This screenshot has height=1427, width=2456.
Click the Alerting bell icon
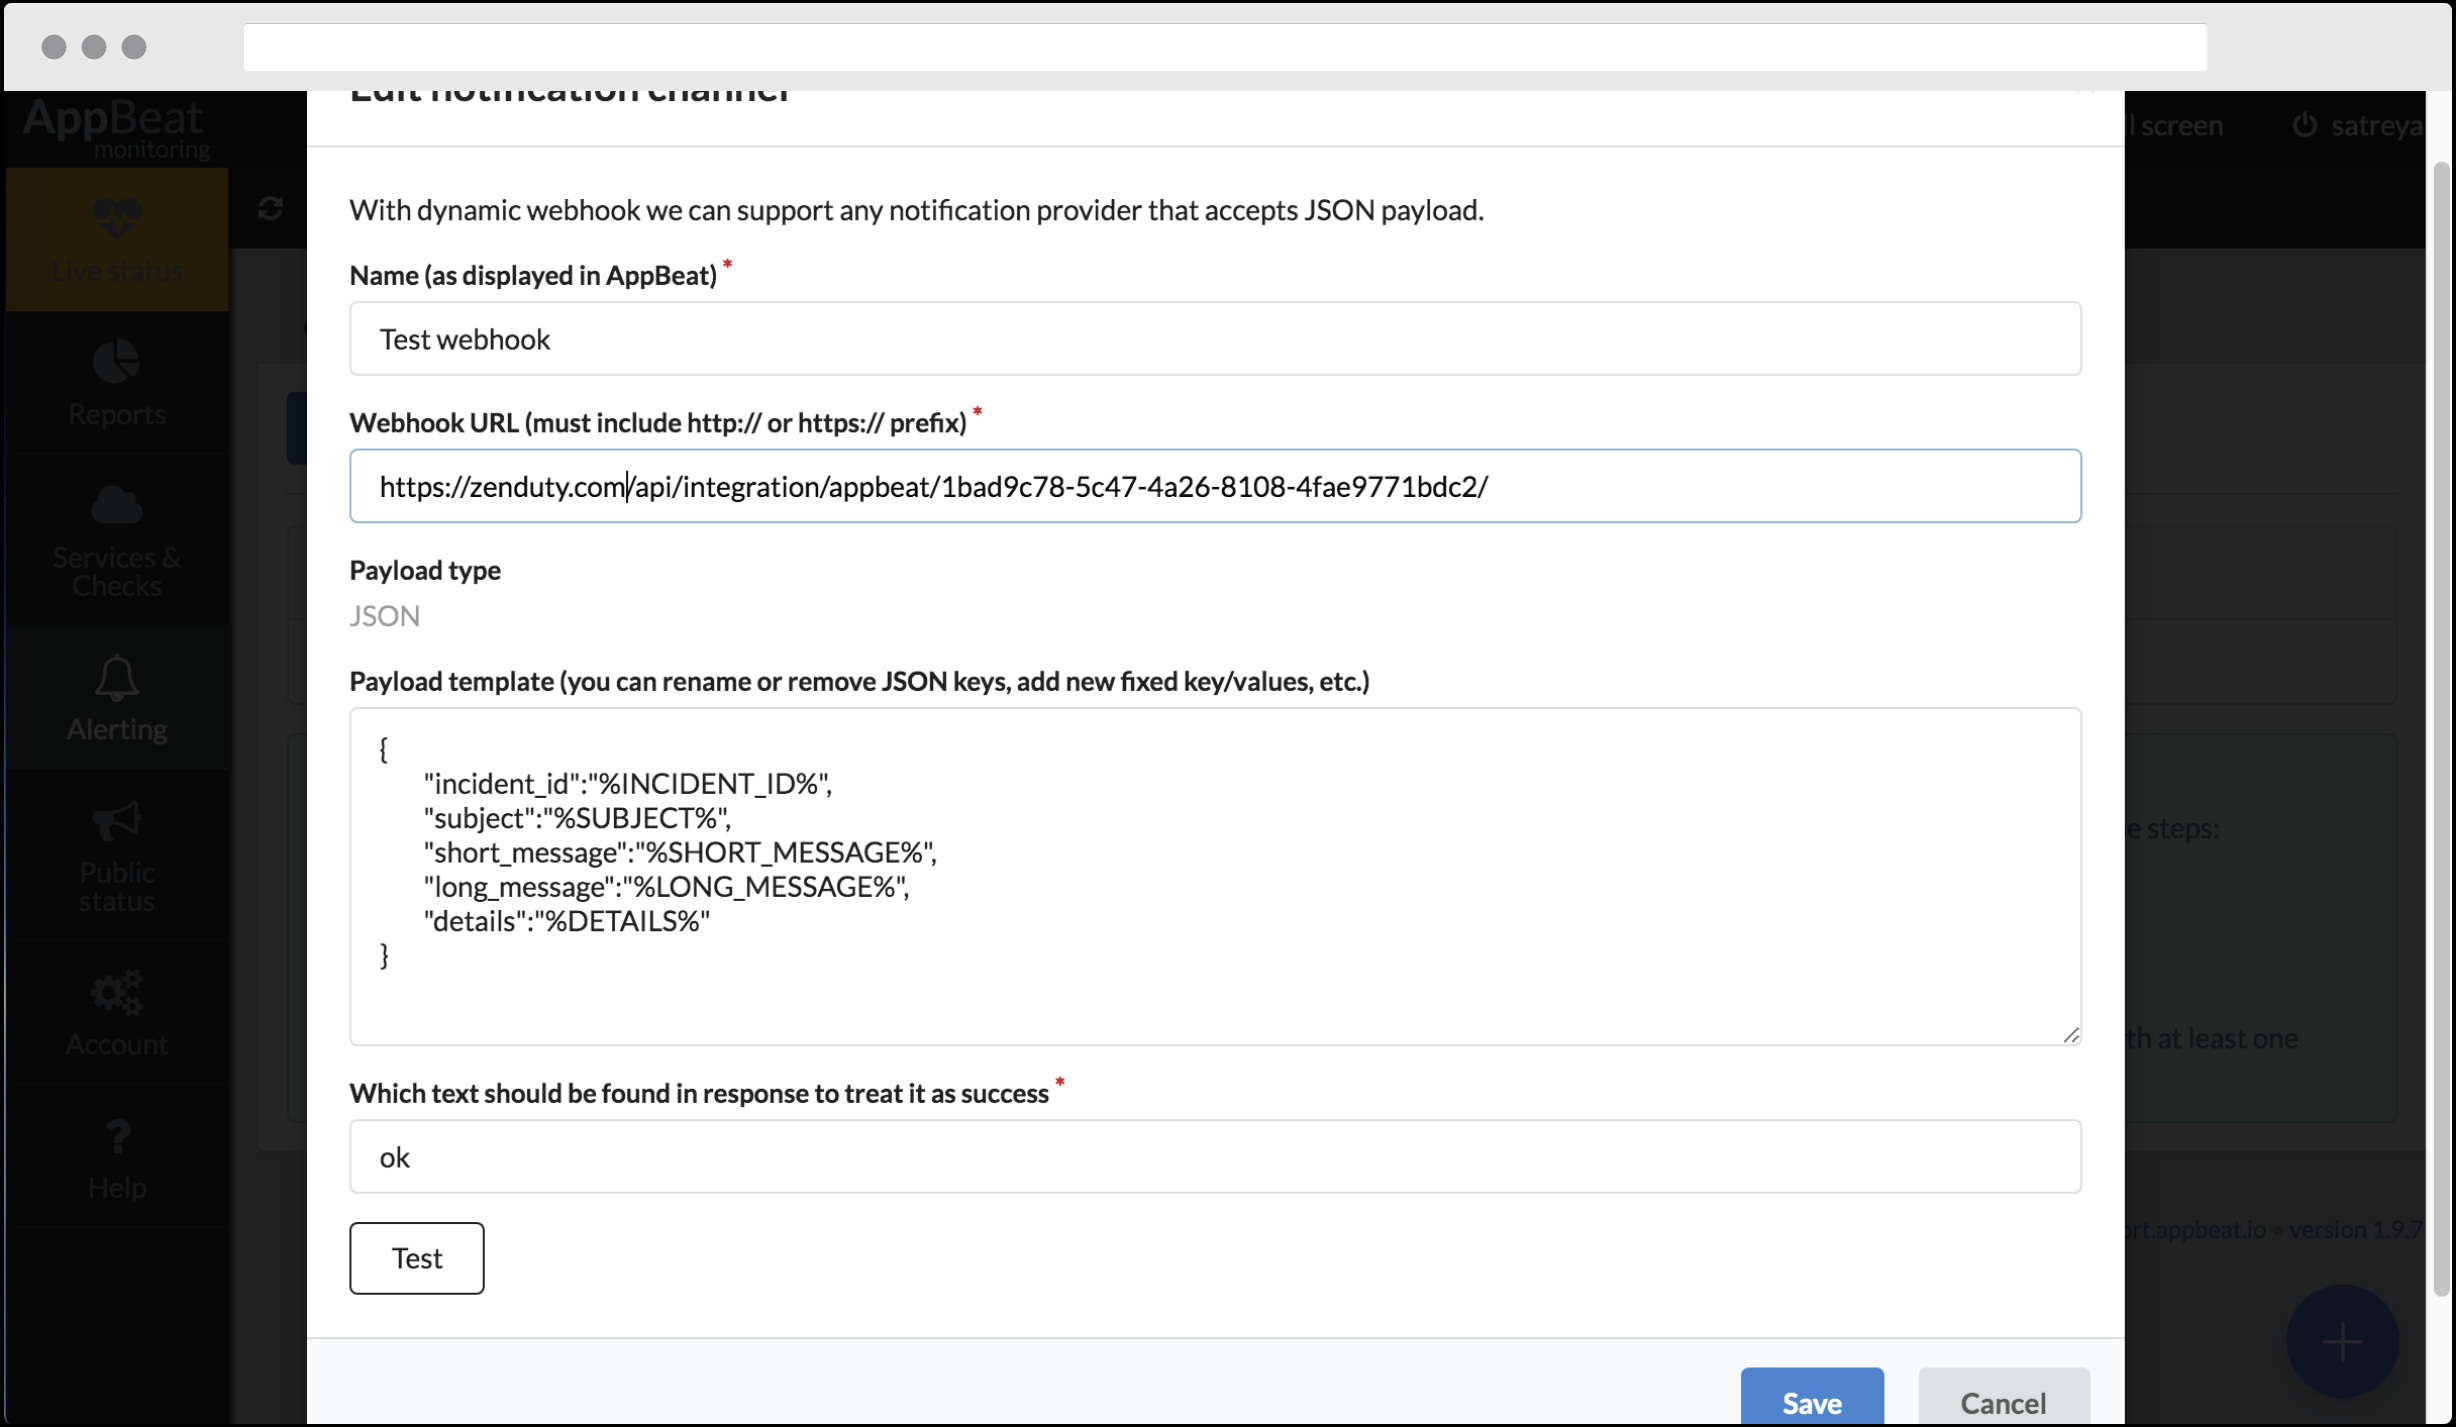[117, 679]
